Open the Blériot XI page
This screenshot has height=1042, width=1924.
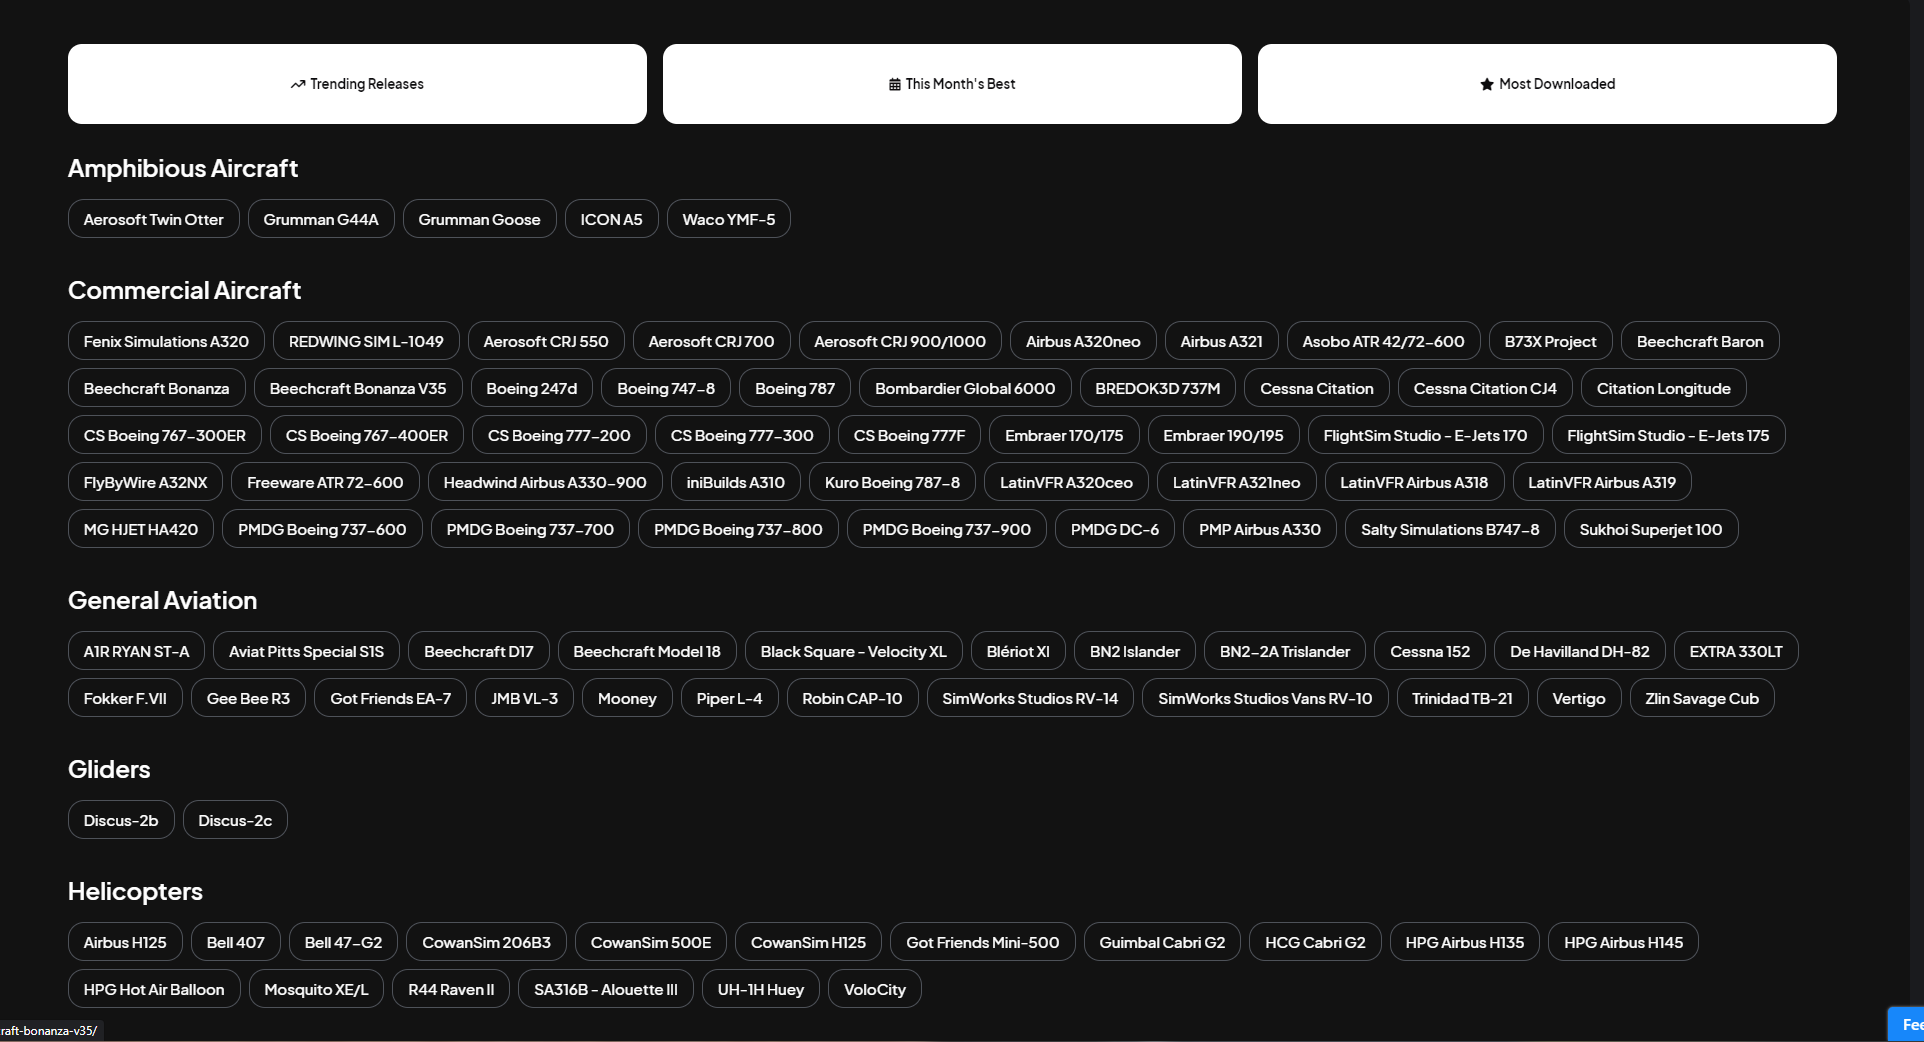click(x=1016, y=650)
